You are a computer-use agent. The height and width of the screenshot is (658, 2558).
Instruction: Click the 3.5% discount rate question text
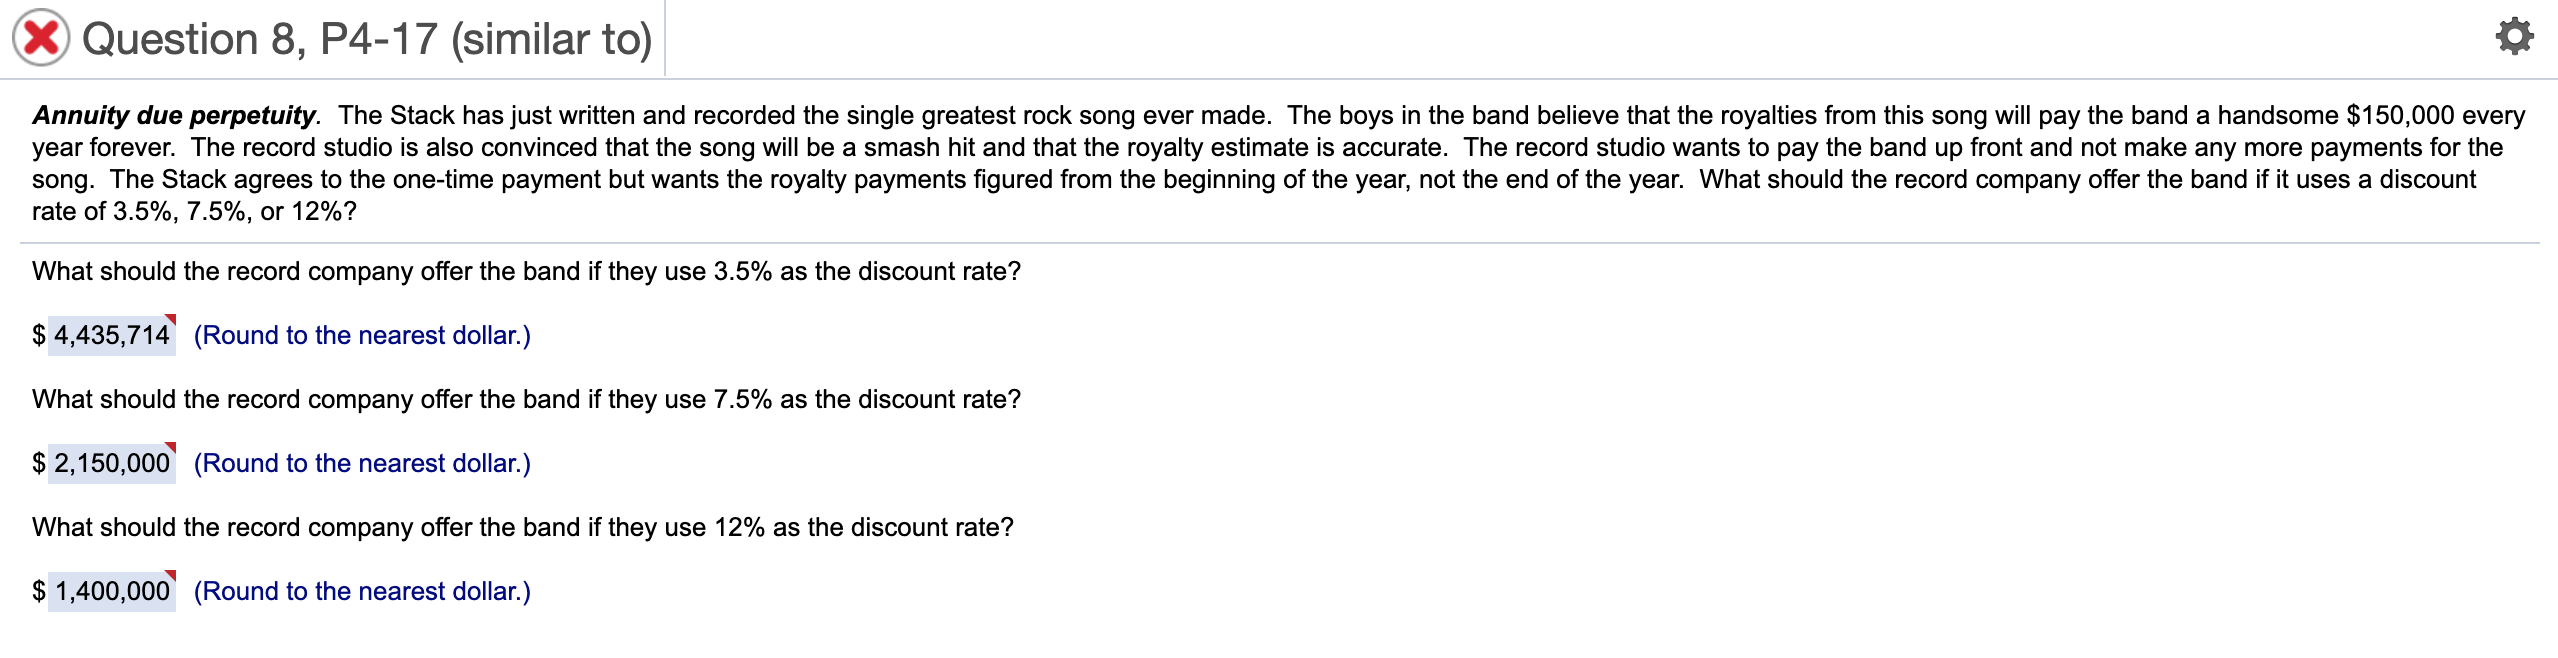pos(527,271)
